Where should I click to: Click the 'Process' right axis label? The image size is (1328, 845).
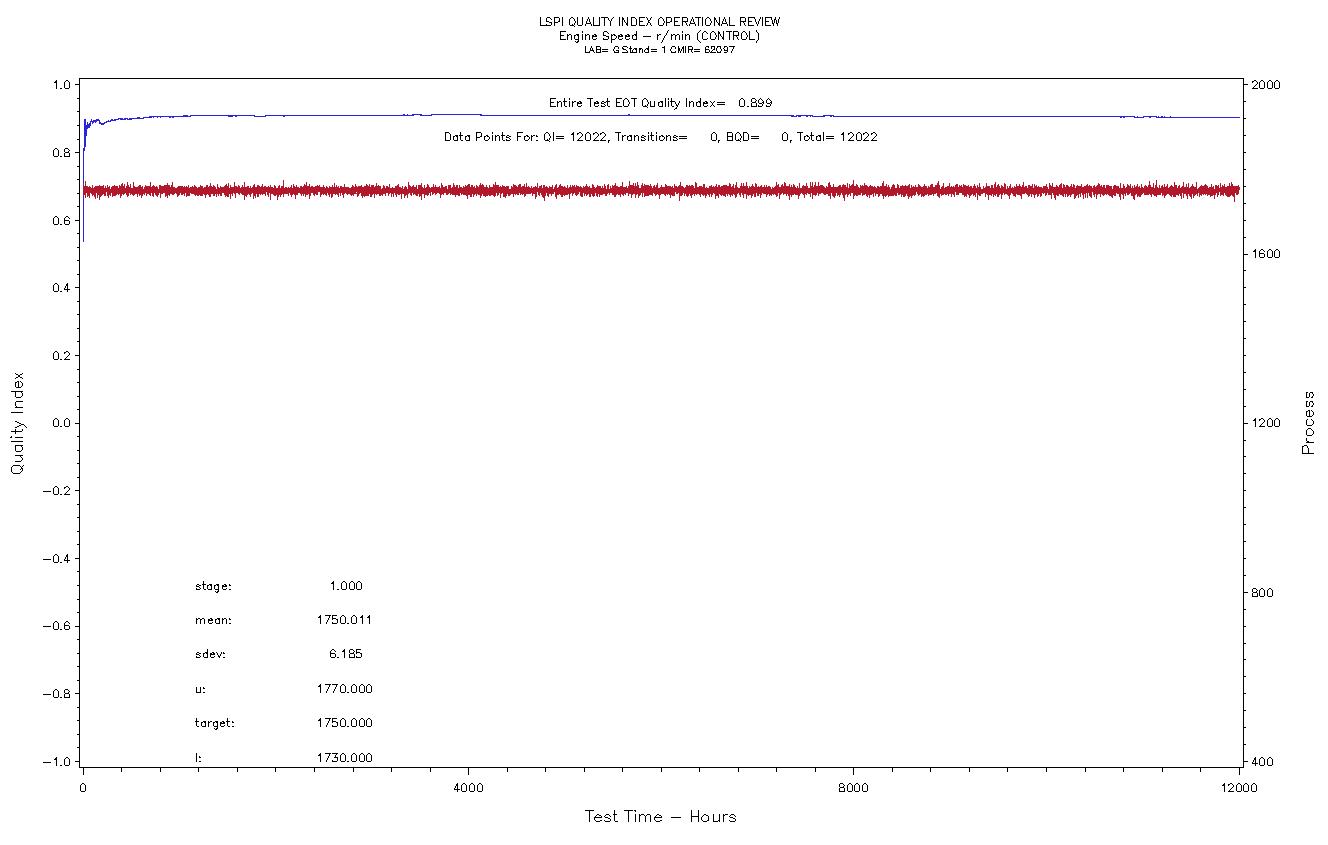[x=1308, y=423]
